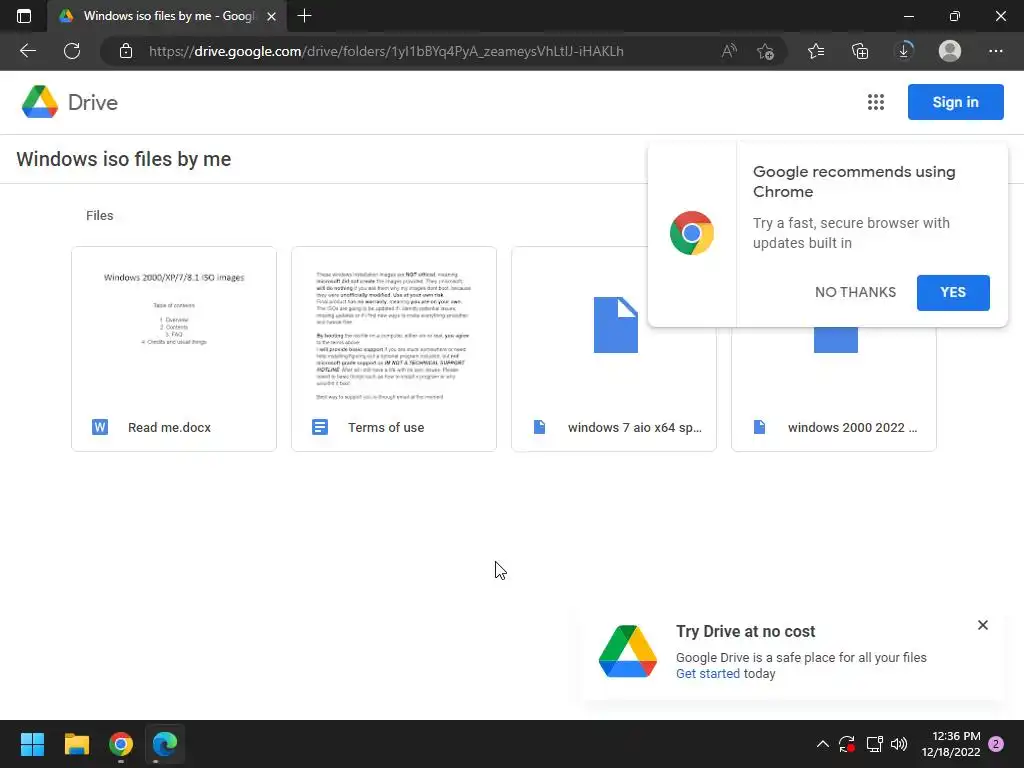Dismiss the Try Drive at no cost banner
Screen dimensions: 1024x768
point(983,625)
